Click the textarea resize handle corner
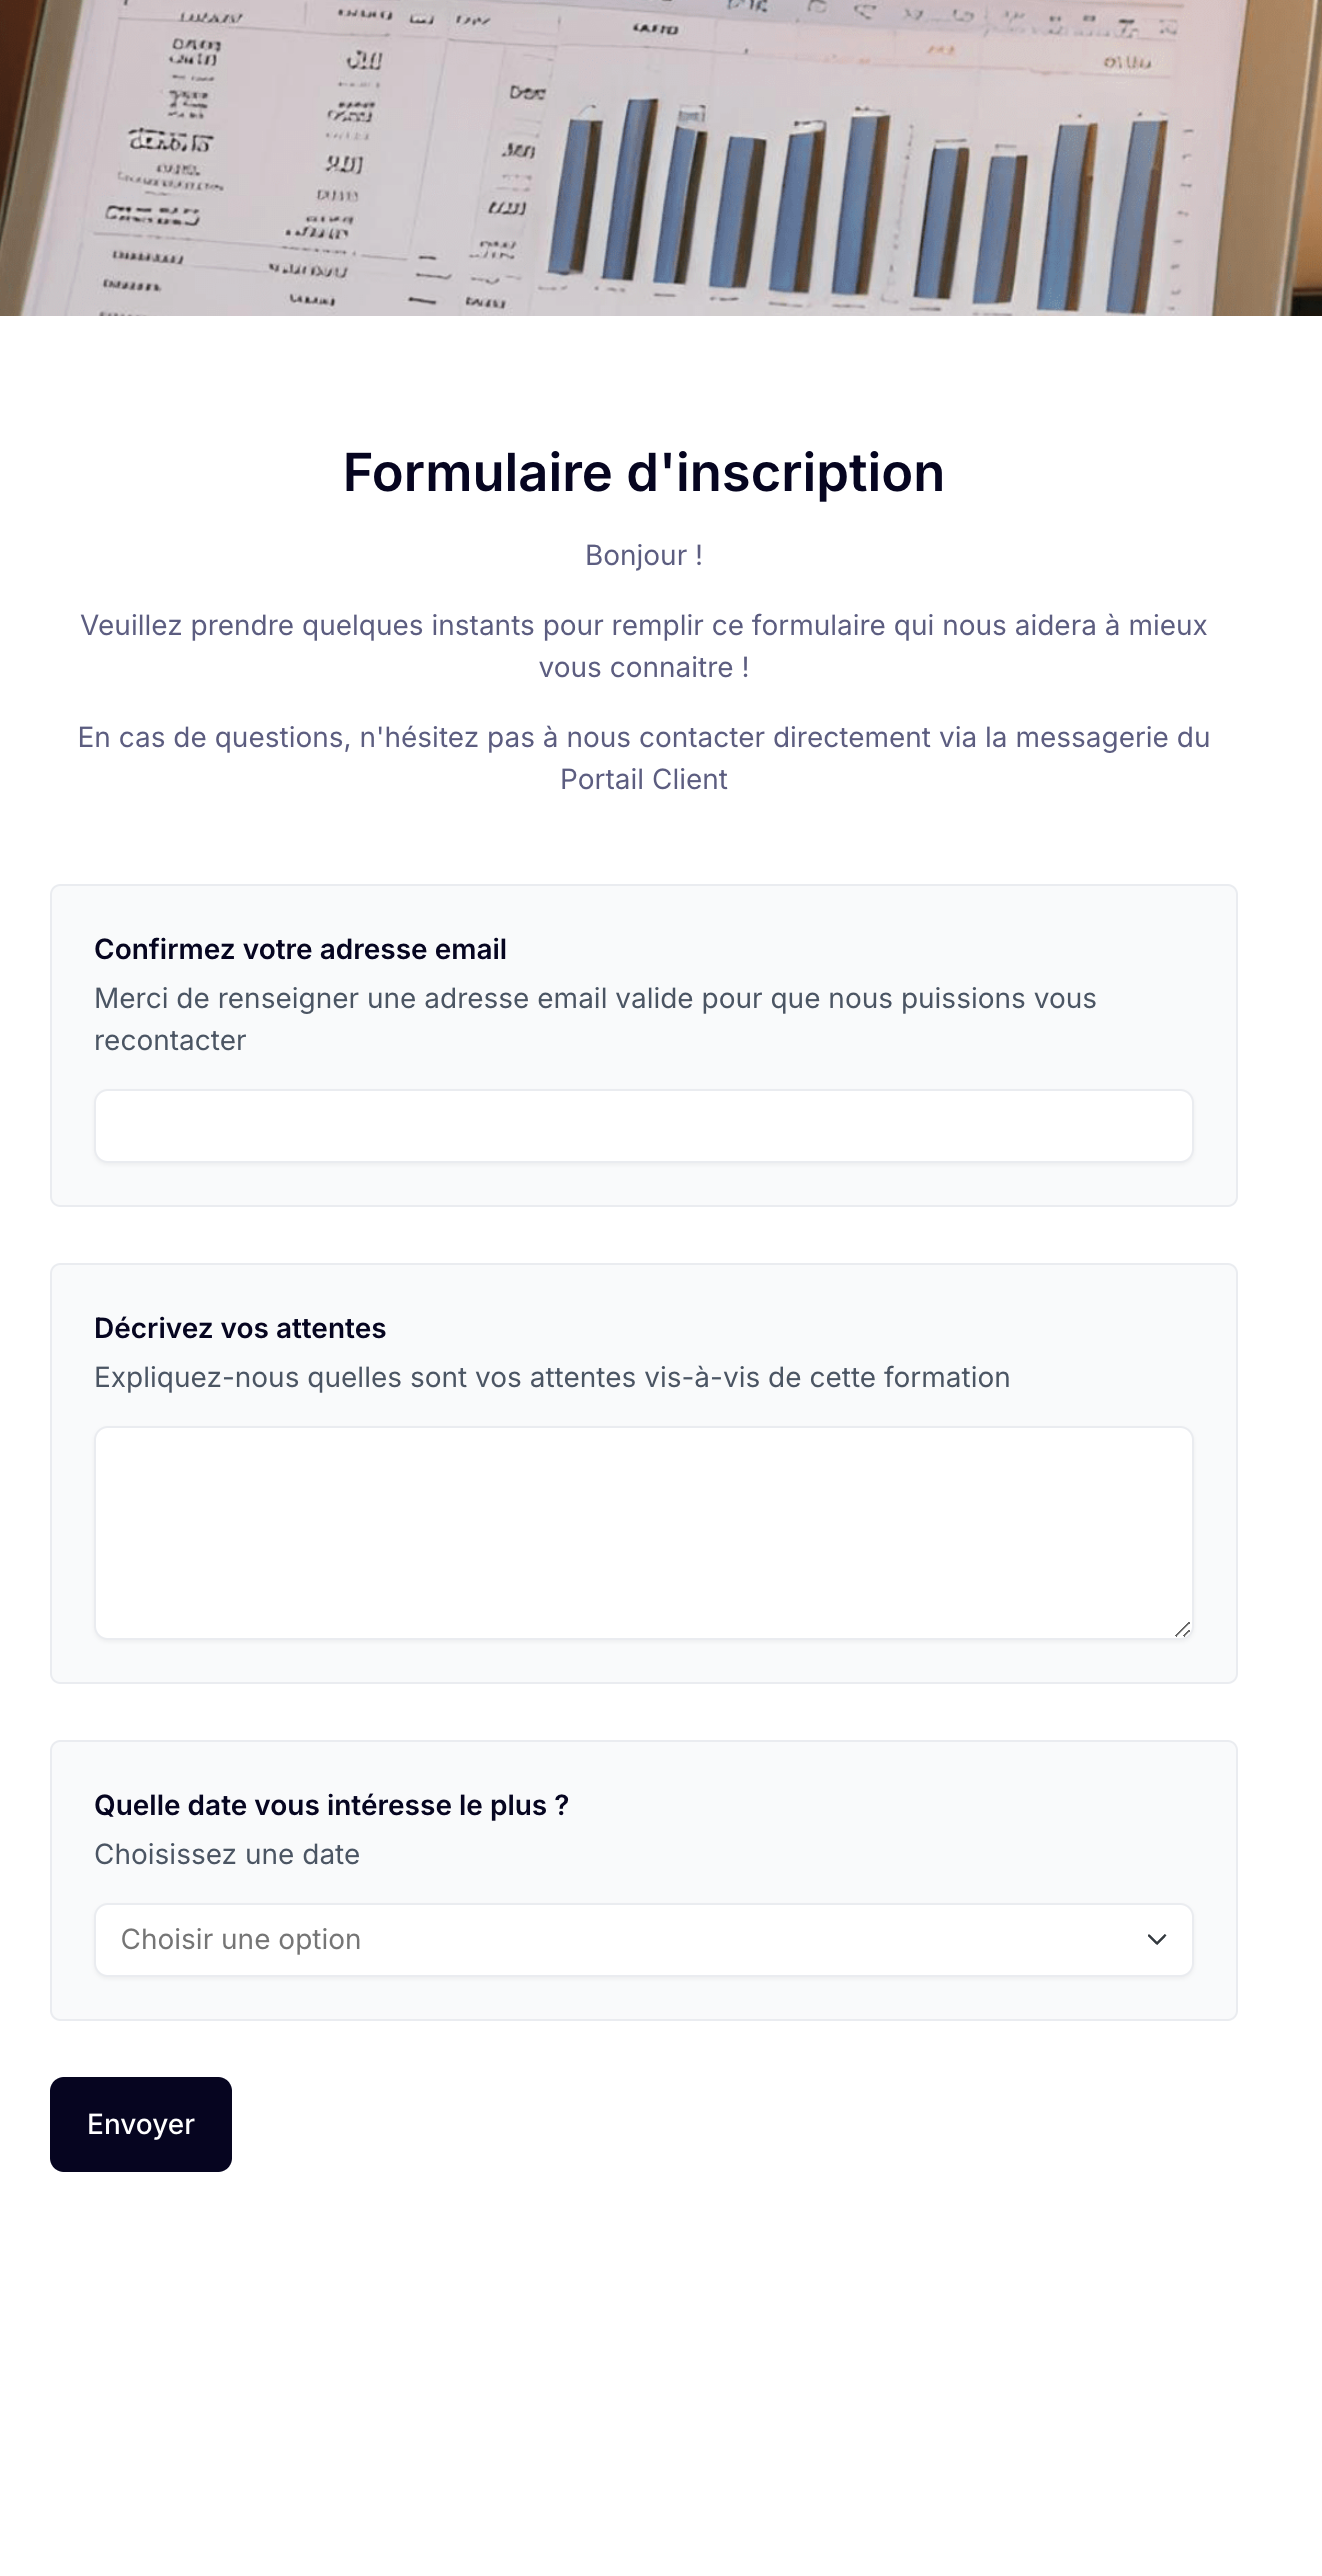Viewport: 1322px width, 2576px height. pyautogui.click(x=1182, y=1629)
